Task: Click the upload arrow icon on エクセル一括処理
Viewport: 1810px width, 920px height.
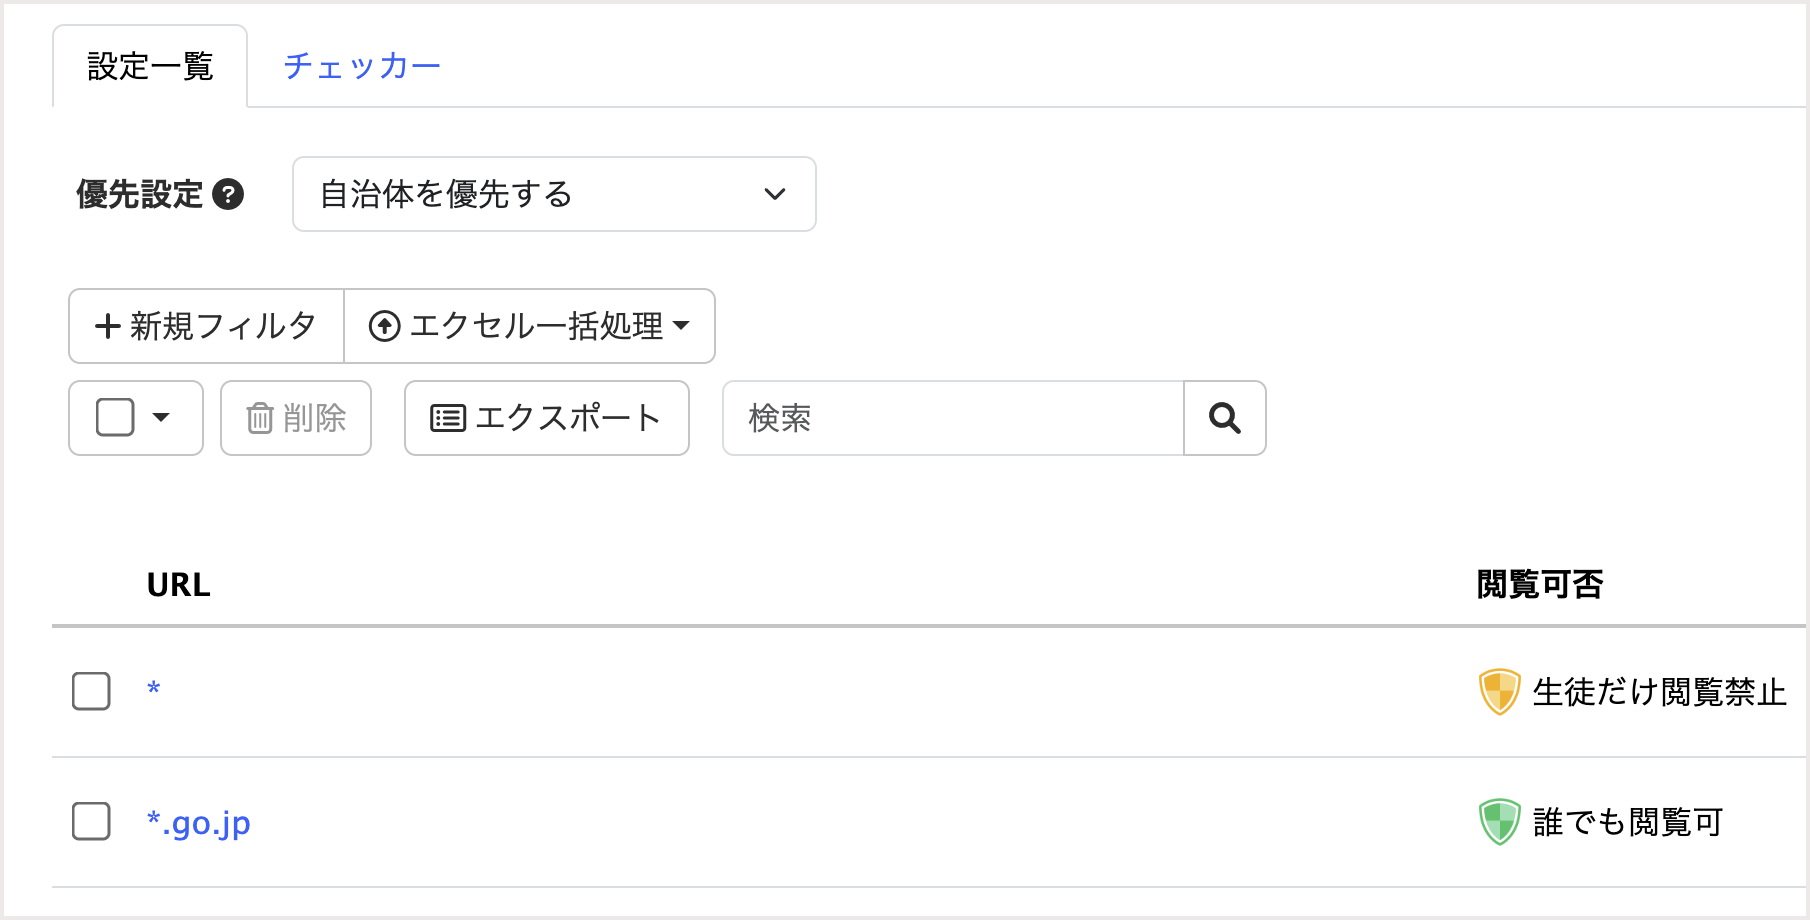Action: click(x=385, y=326)
